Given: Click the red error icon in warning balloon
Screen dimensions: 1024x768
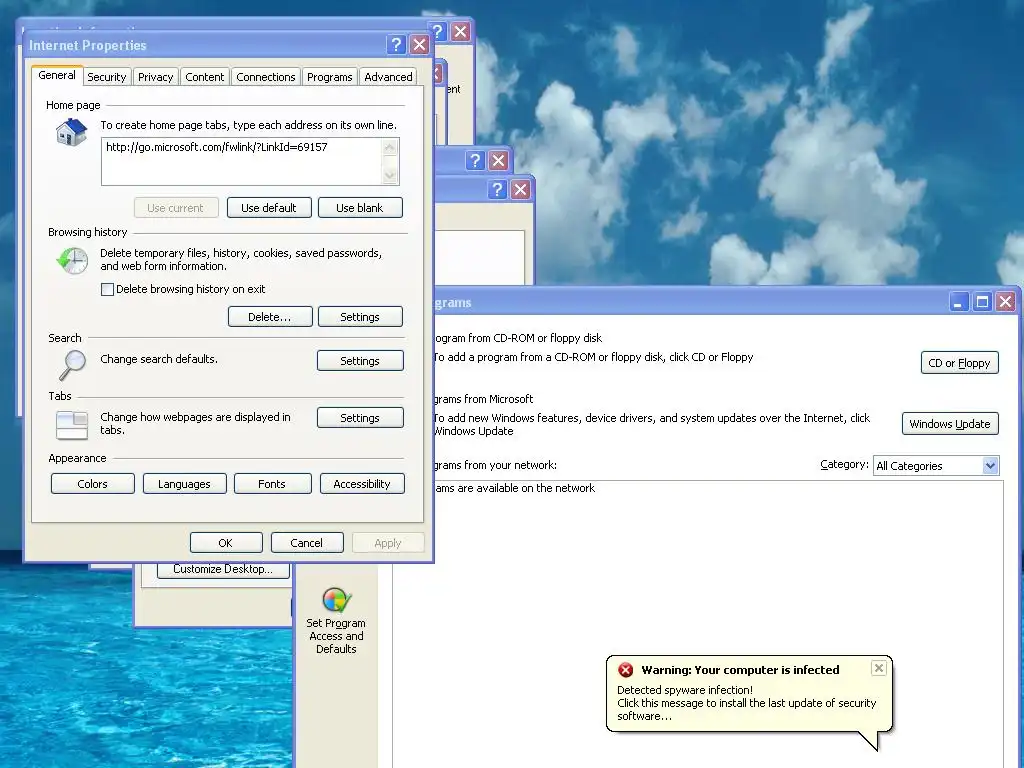Looking at the screenshot, I should pyautogui.click(x=626, y=669).
